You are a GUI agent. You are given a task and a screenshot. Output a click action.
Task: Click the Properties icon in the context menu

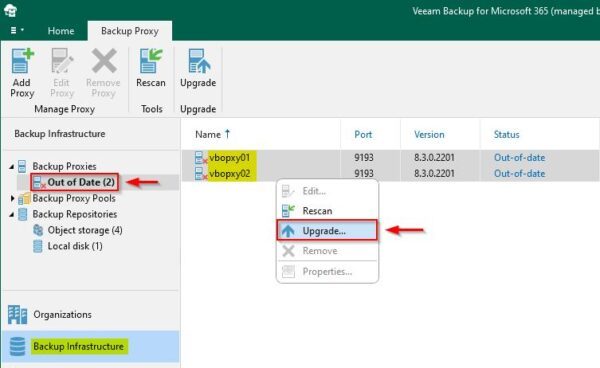point(288,272)
